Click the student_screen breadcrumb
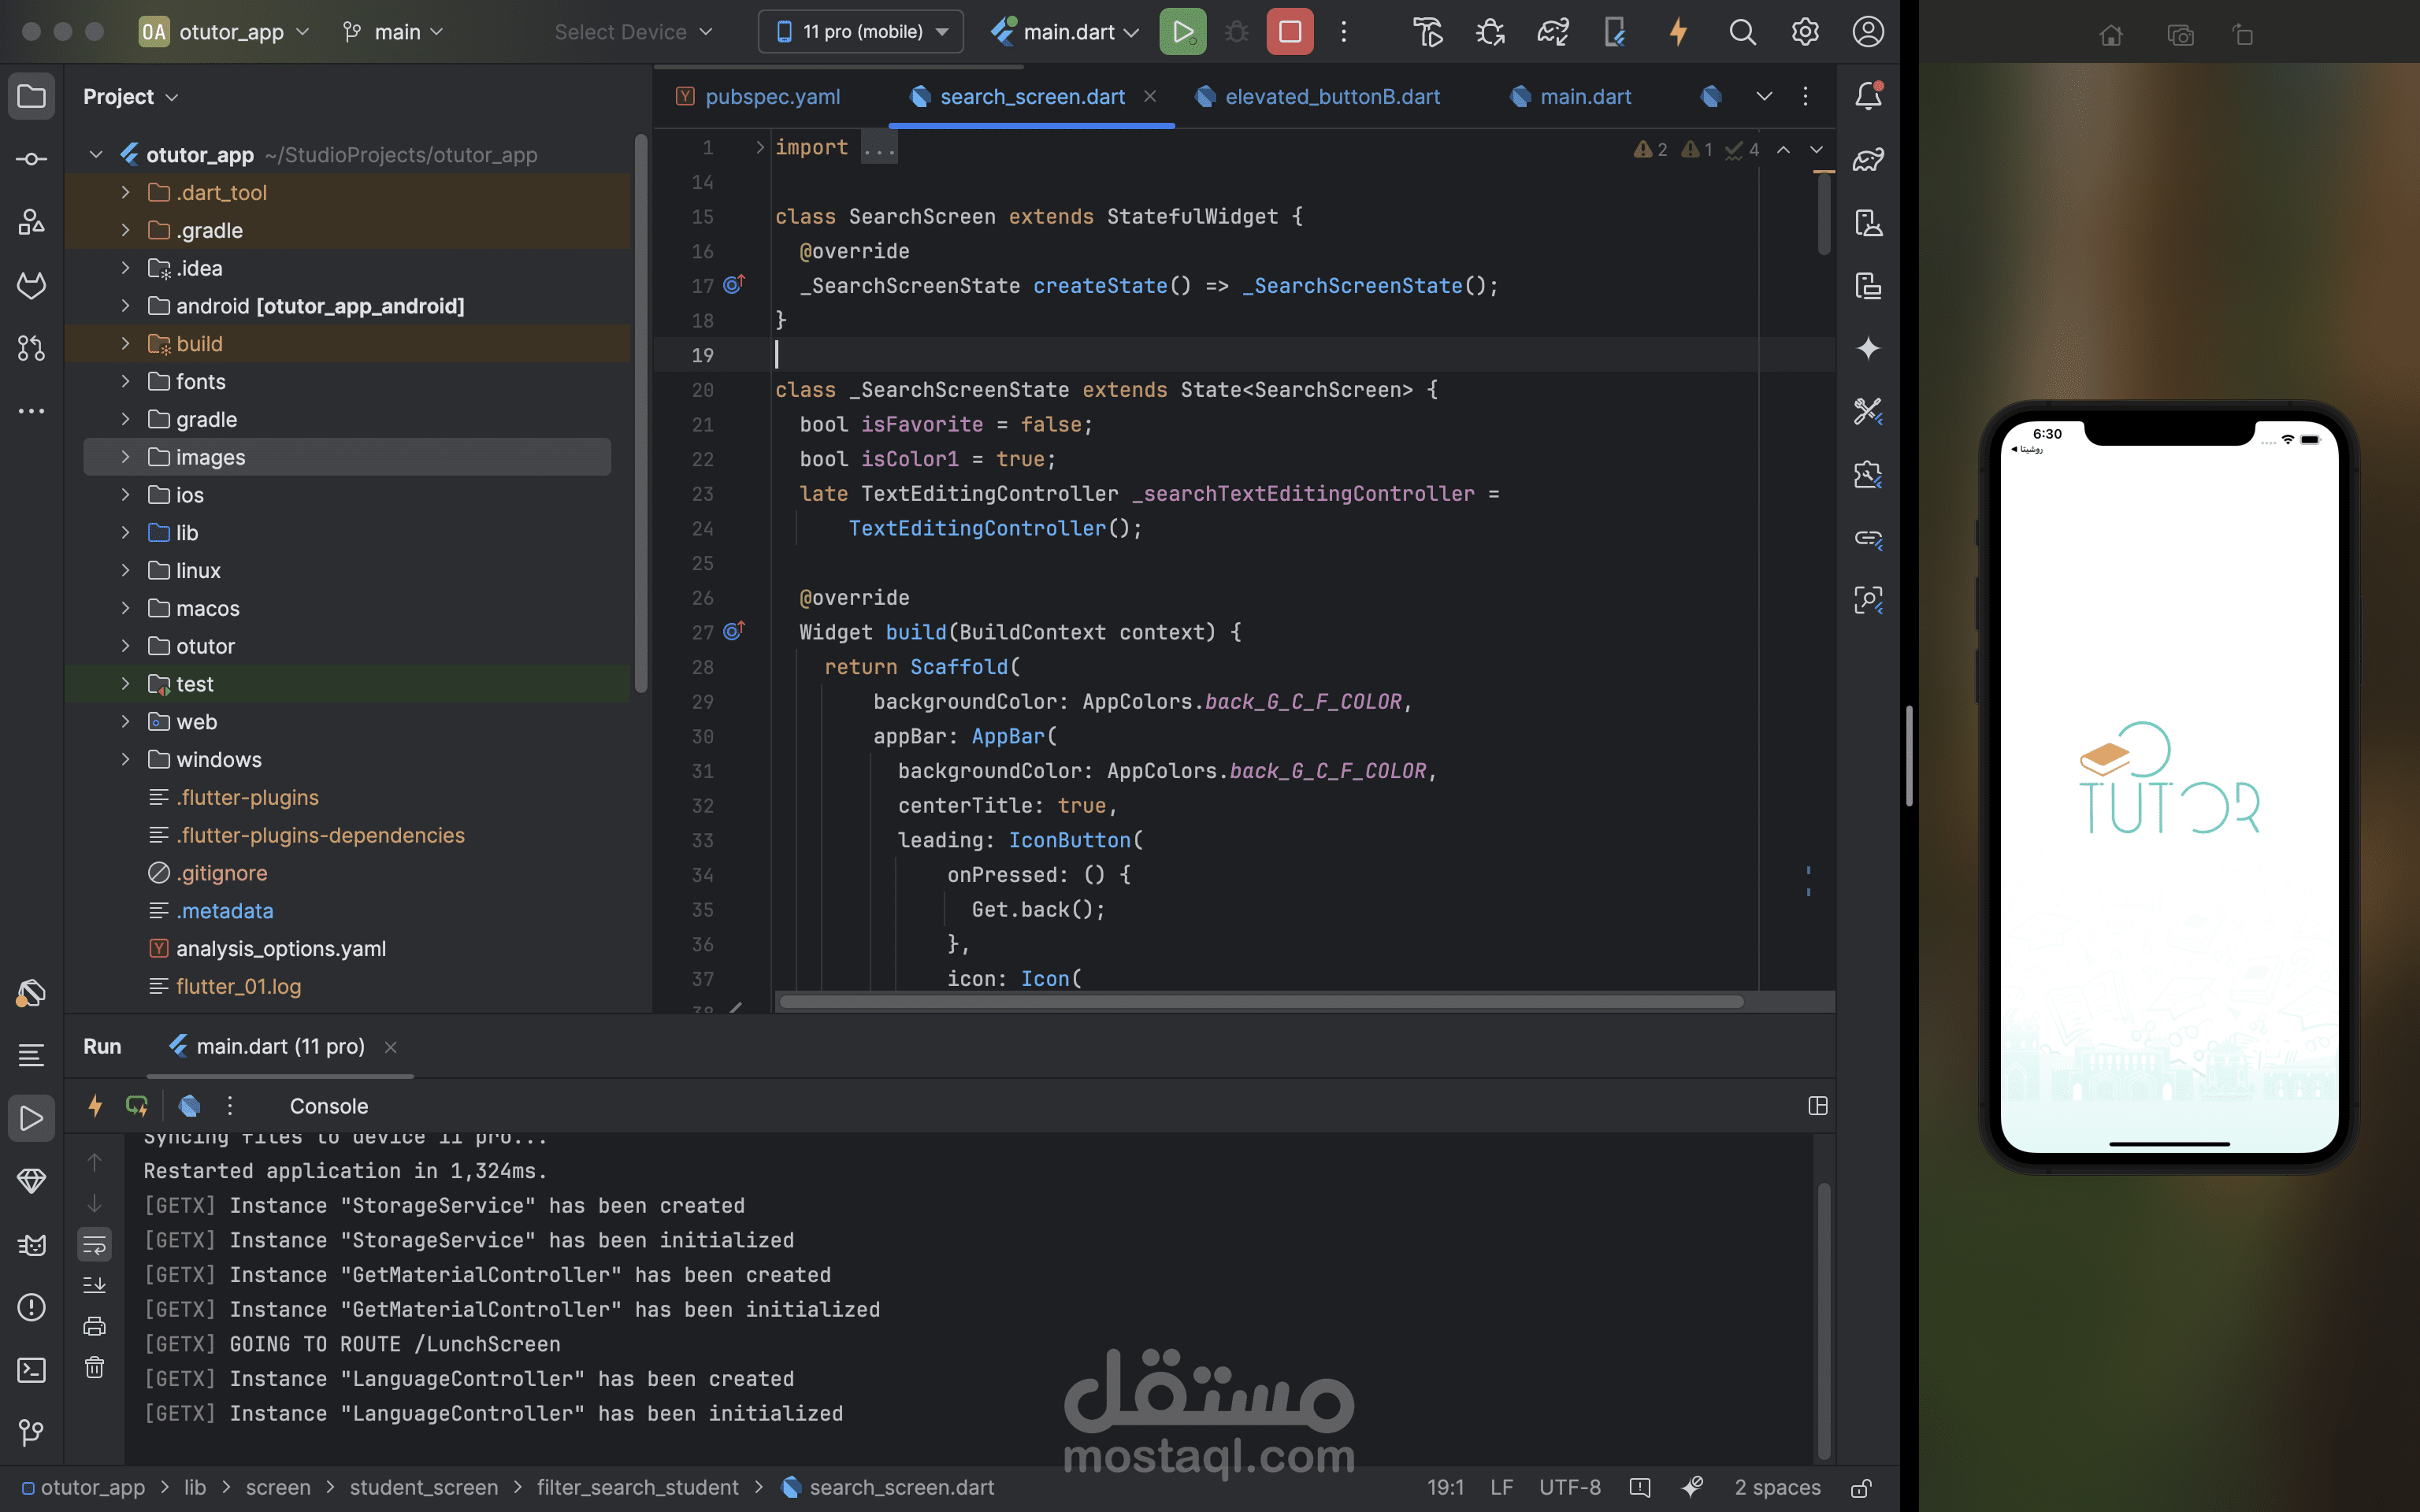The width and height of the screenshot is (2420, 1512). (x=423, y=1488)
